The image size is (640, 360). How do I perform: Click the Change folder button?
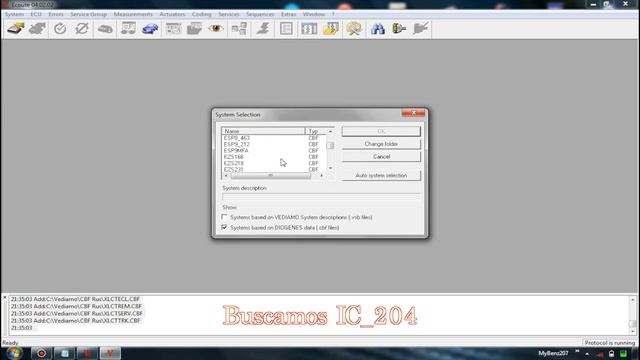tap(381, 144)
